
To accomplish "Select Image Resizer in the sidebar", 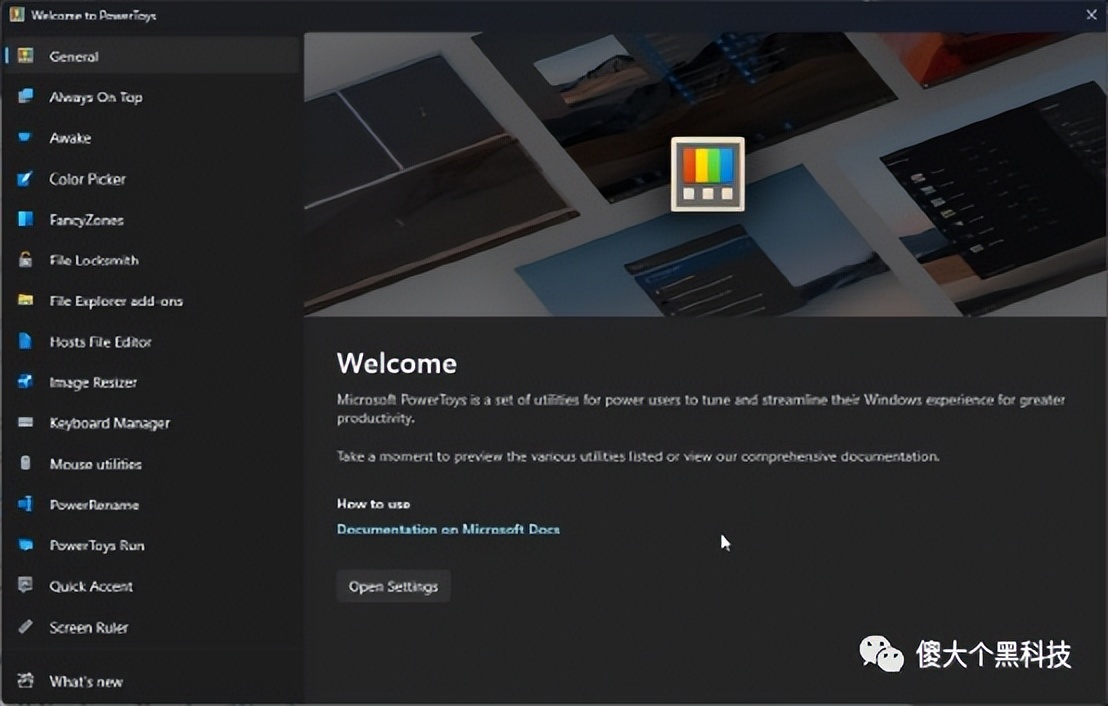I will (x=151, y=382).
